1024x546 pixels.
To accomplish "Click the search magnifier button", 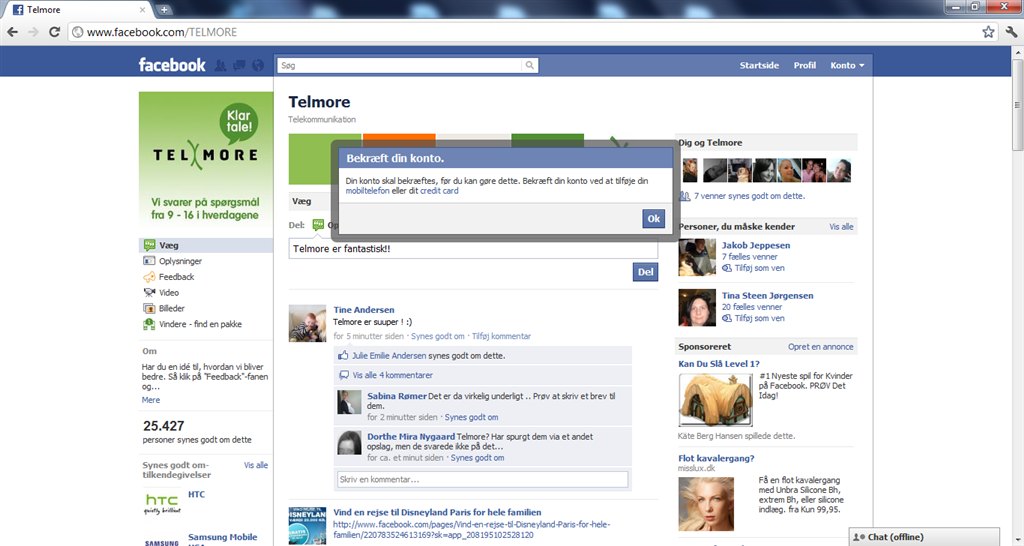I will point(530,65).
